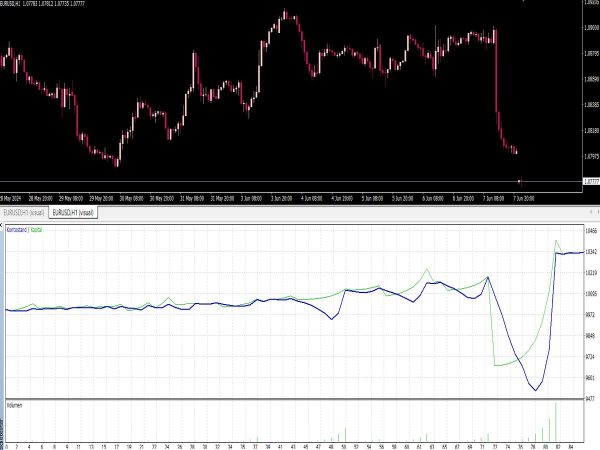
Task: Close the tester graph panel
Action: point(1,225)
